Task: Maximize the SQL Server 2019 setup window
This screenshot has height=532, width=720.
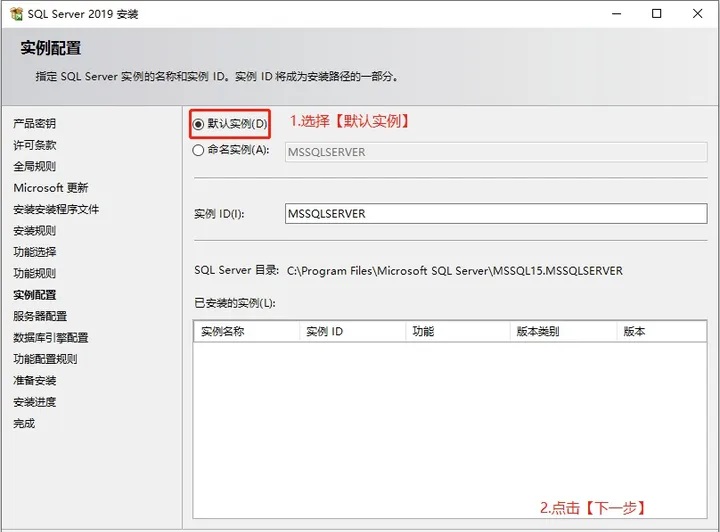Action: point(657,14)
